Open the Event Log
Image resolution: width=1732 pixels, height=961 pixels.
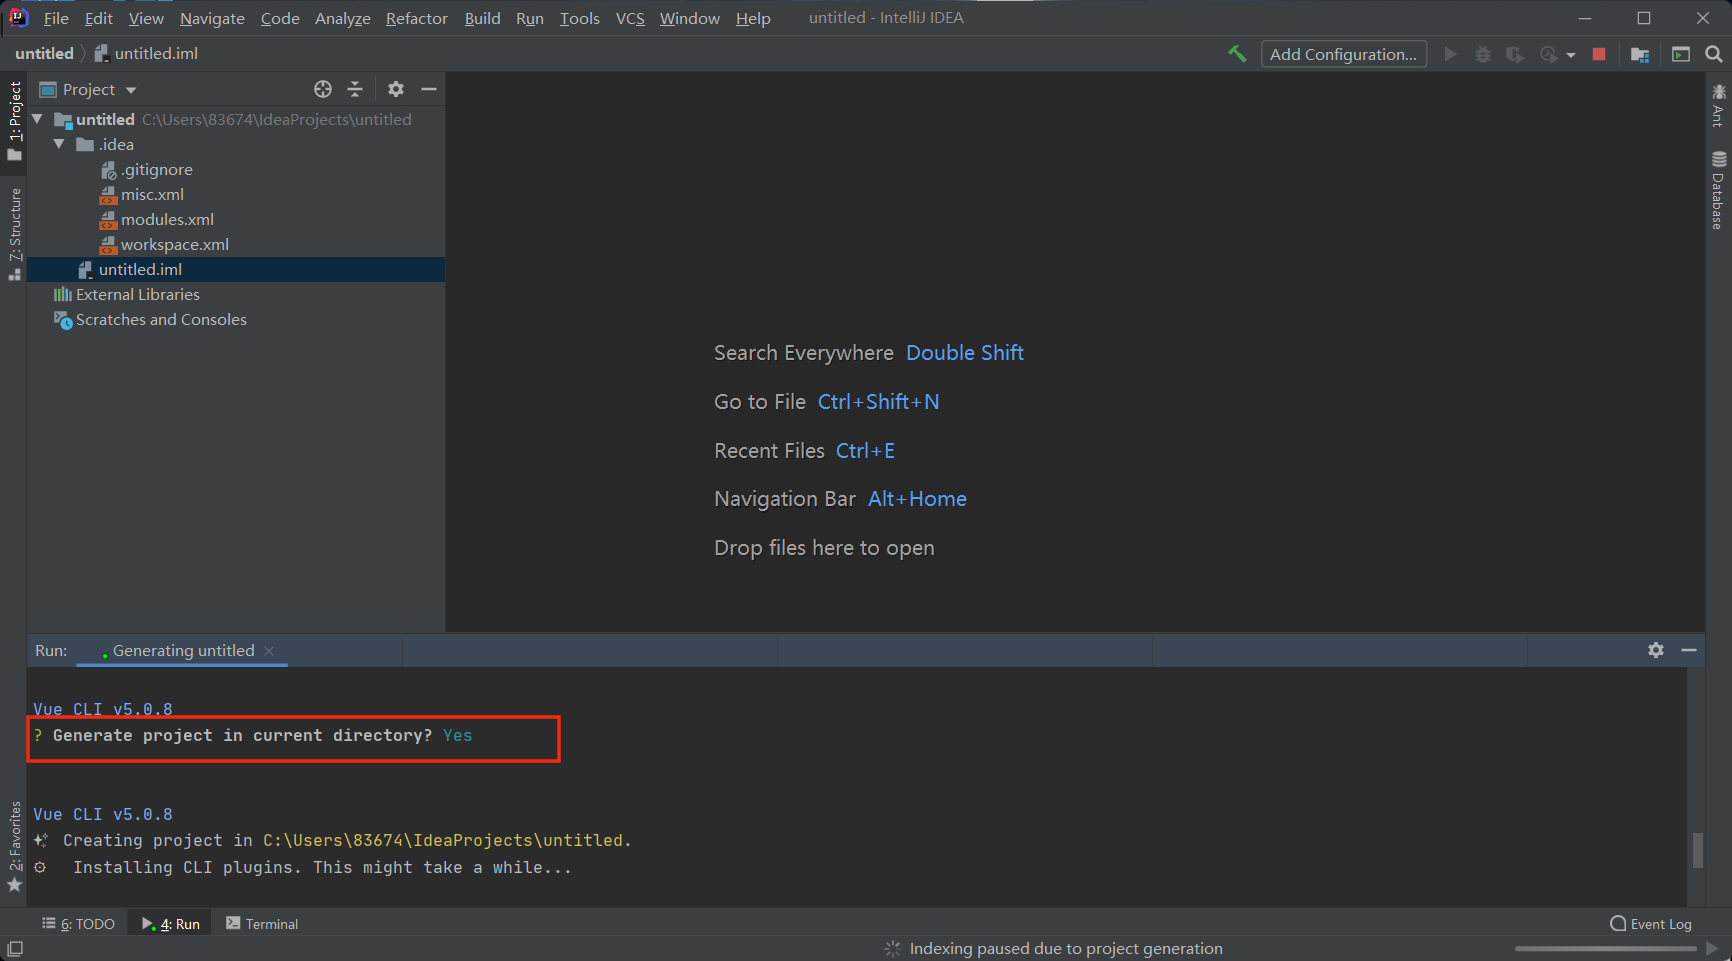coord(1650,924)
